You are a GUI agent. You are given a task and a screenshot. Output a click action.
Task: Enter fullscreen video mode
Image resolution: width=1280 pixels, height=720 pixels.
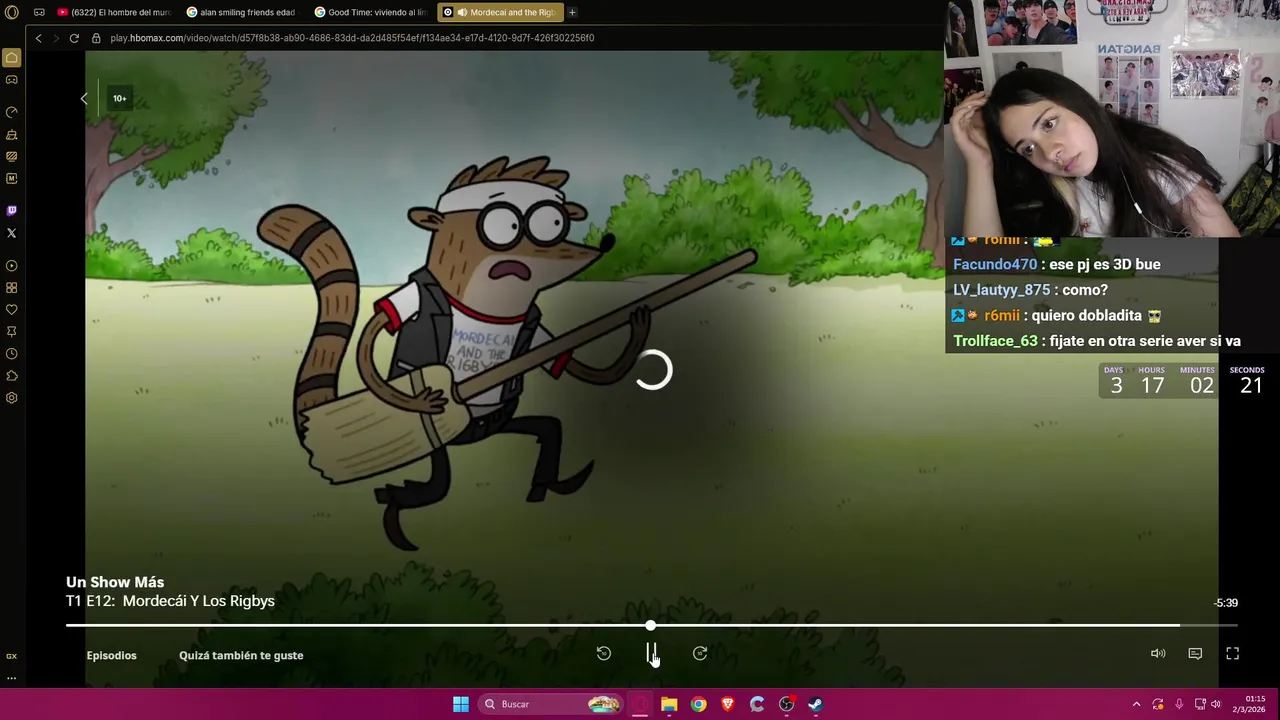1233,653
